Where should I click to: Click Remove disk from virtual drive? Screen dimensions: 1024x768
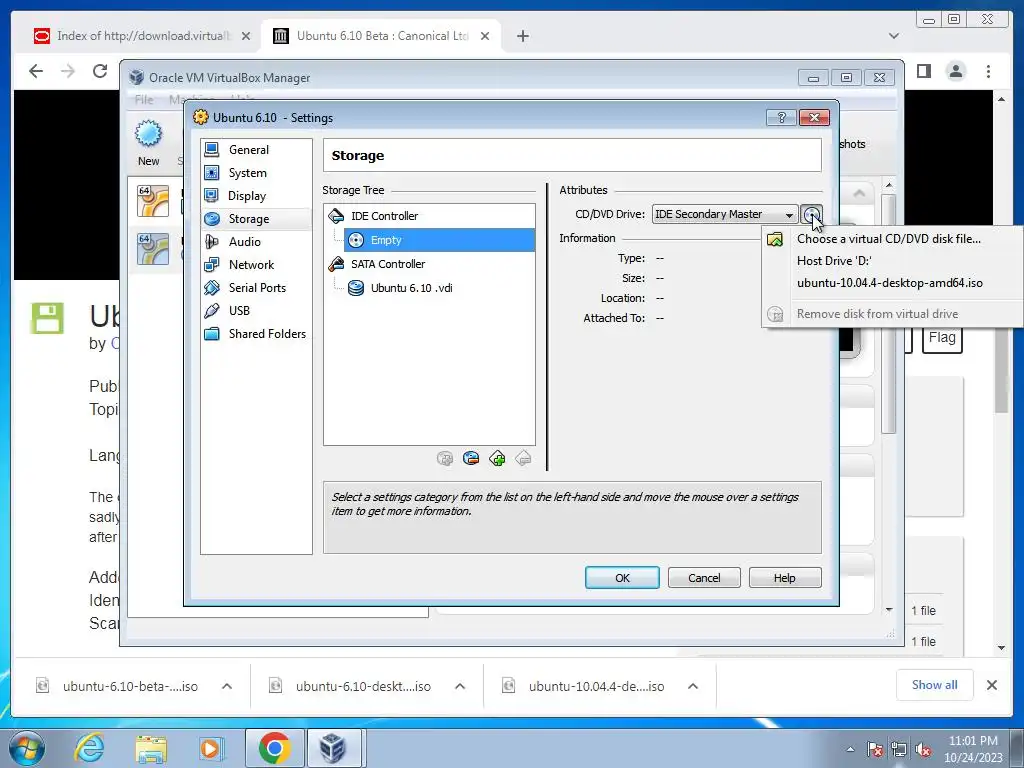coord(877,314)
